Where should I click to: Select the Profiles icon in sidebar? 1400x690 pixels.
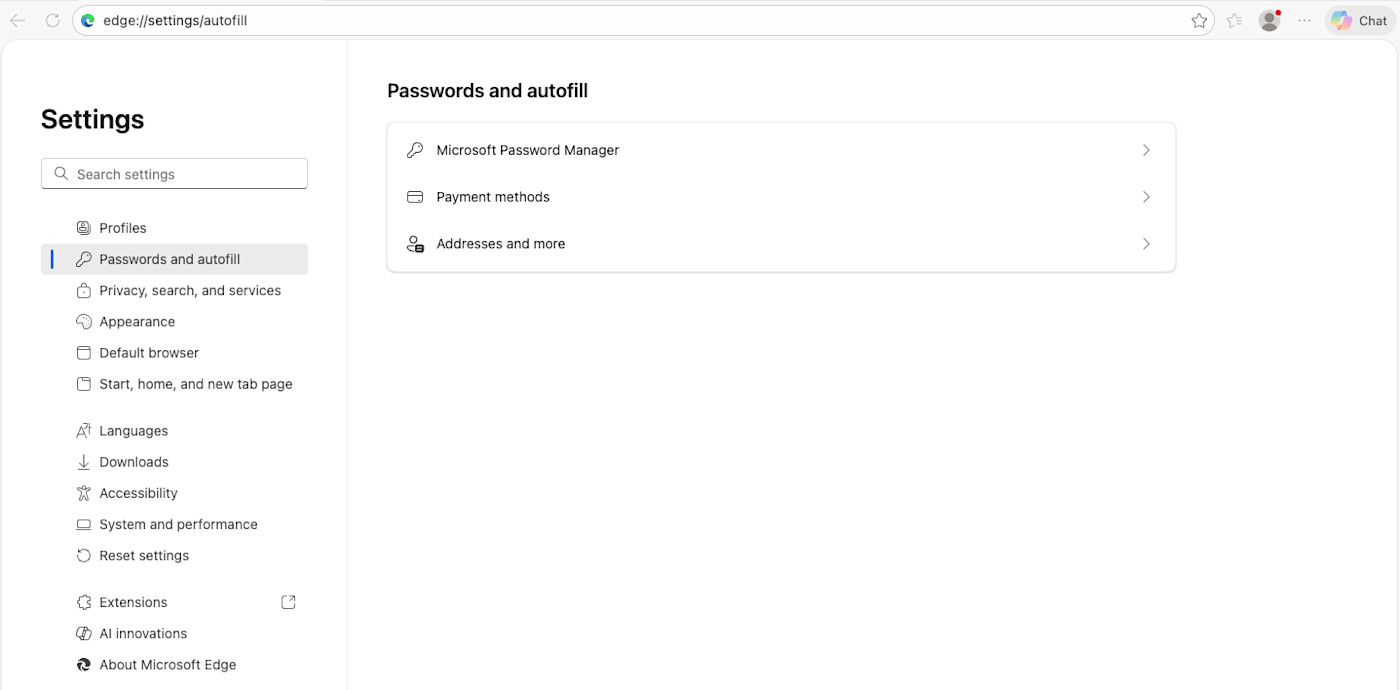coord(83,227)
